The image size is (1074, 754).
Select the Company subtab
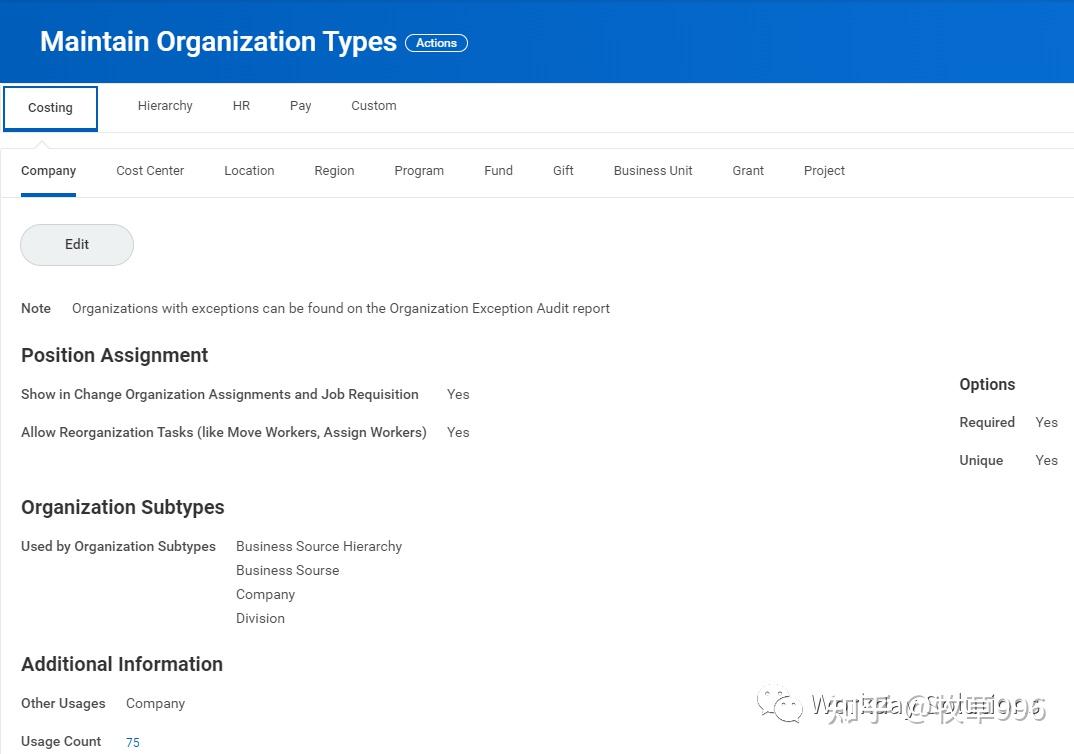[48, 170]
